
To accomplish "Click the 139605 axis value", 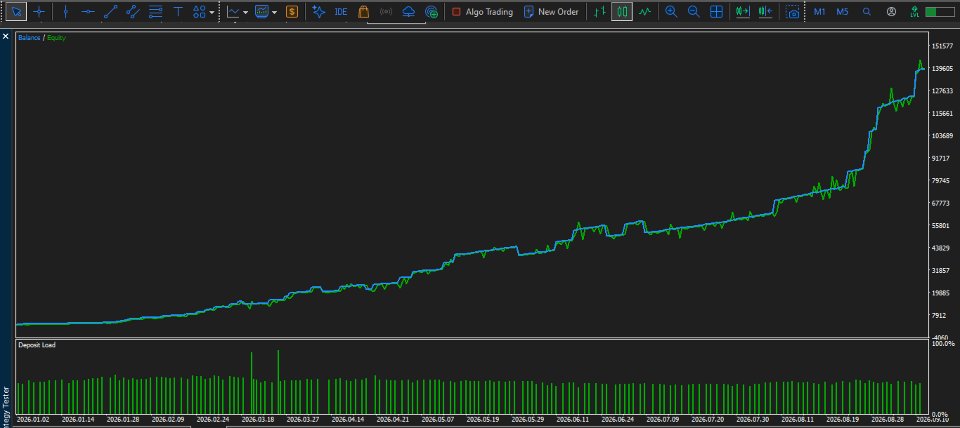I will [x=943, y=69].
